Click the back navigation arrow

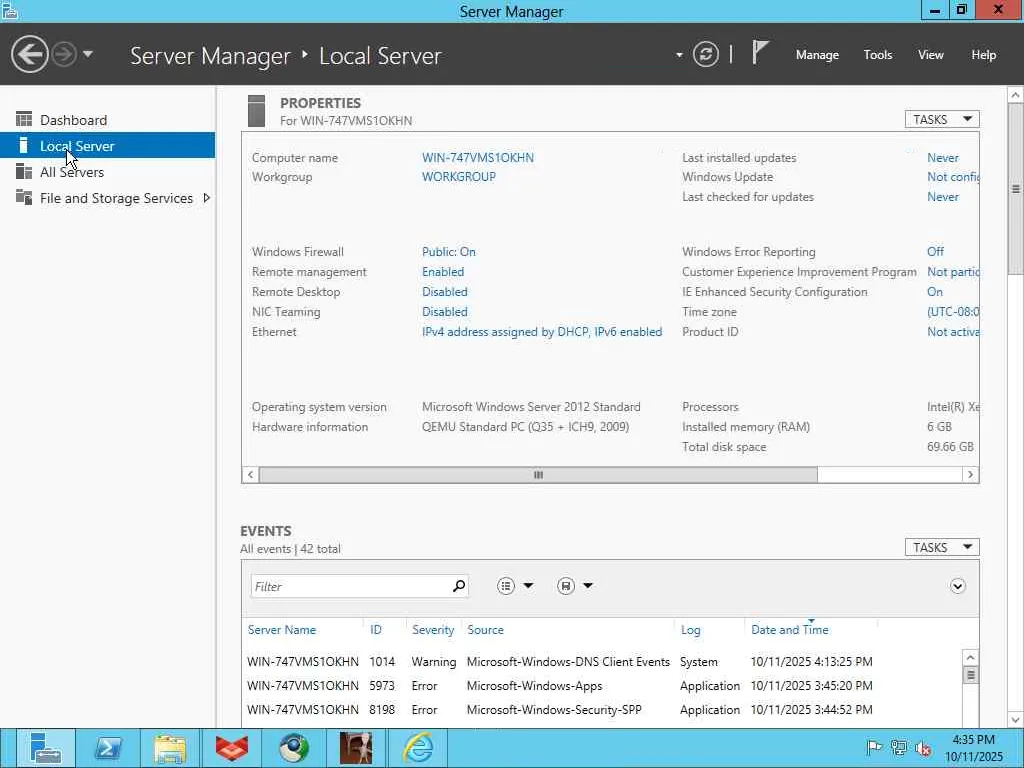[29, 54]
